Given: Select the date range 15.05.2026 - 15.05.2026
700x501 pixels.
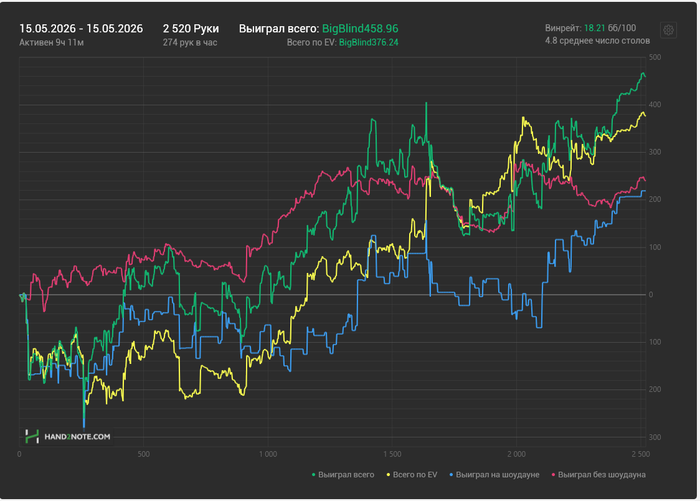Looking at the screenshot, I should (81, 29).
